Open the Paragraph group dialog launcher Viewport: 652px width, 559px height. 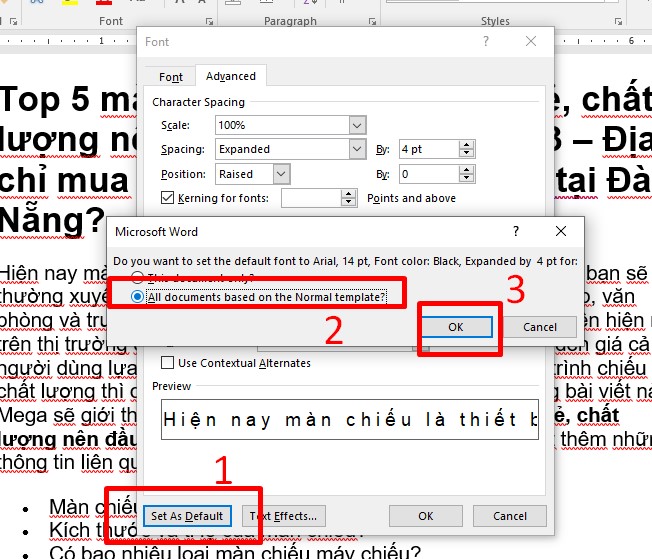tap(372, 21)
